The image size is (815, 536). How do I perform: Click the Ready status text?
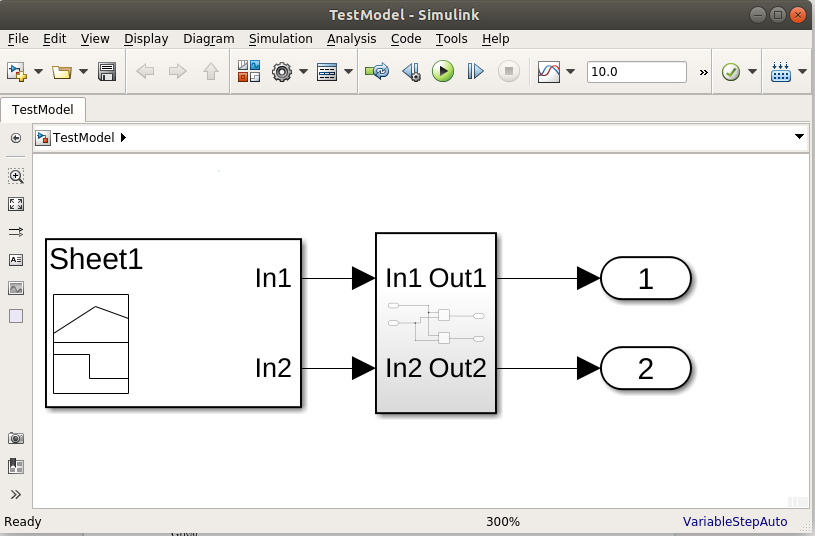pos(23,521)
